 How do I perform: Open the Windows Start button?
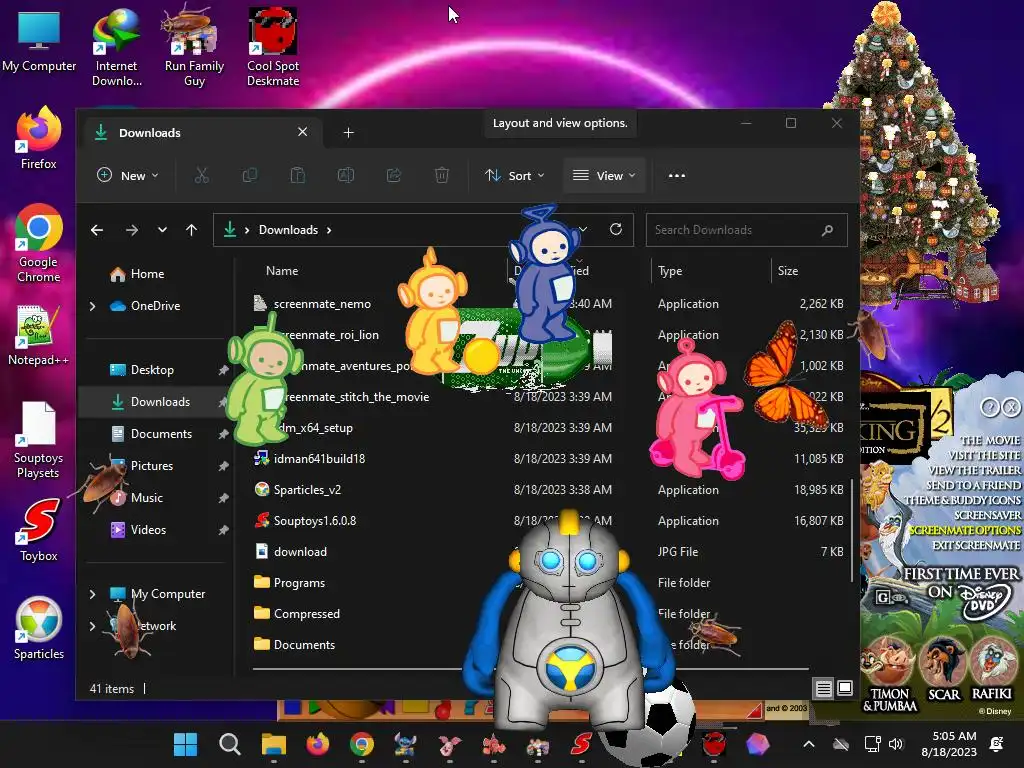[x=185, y=744]
